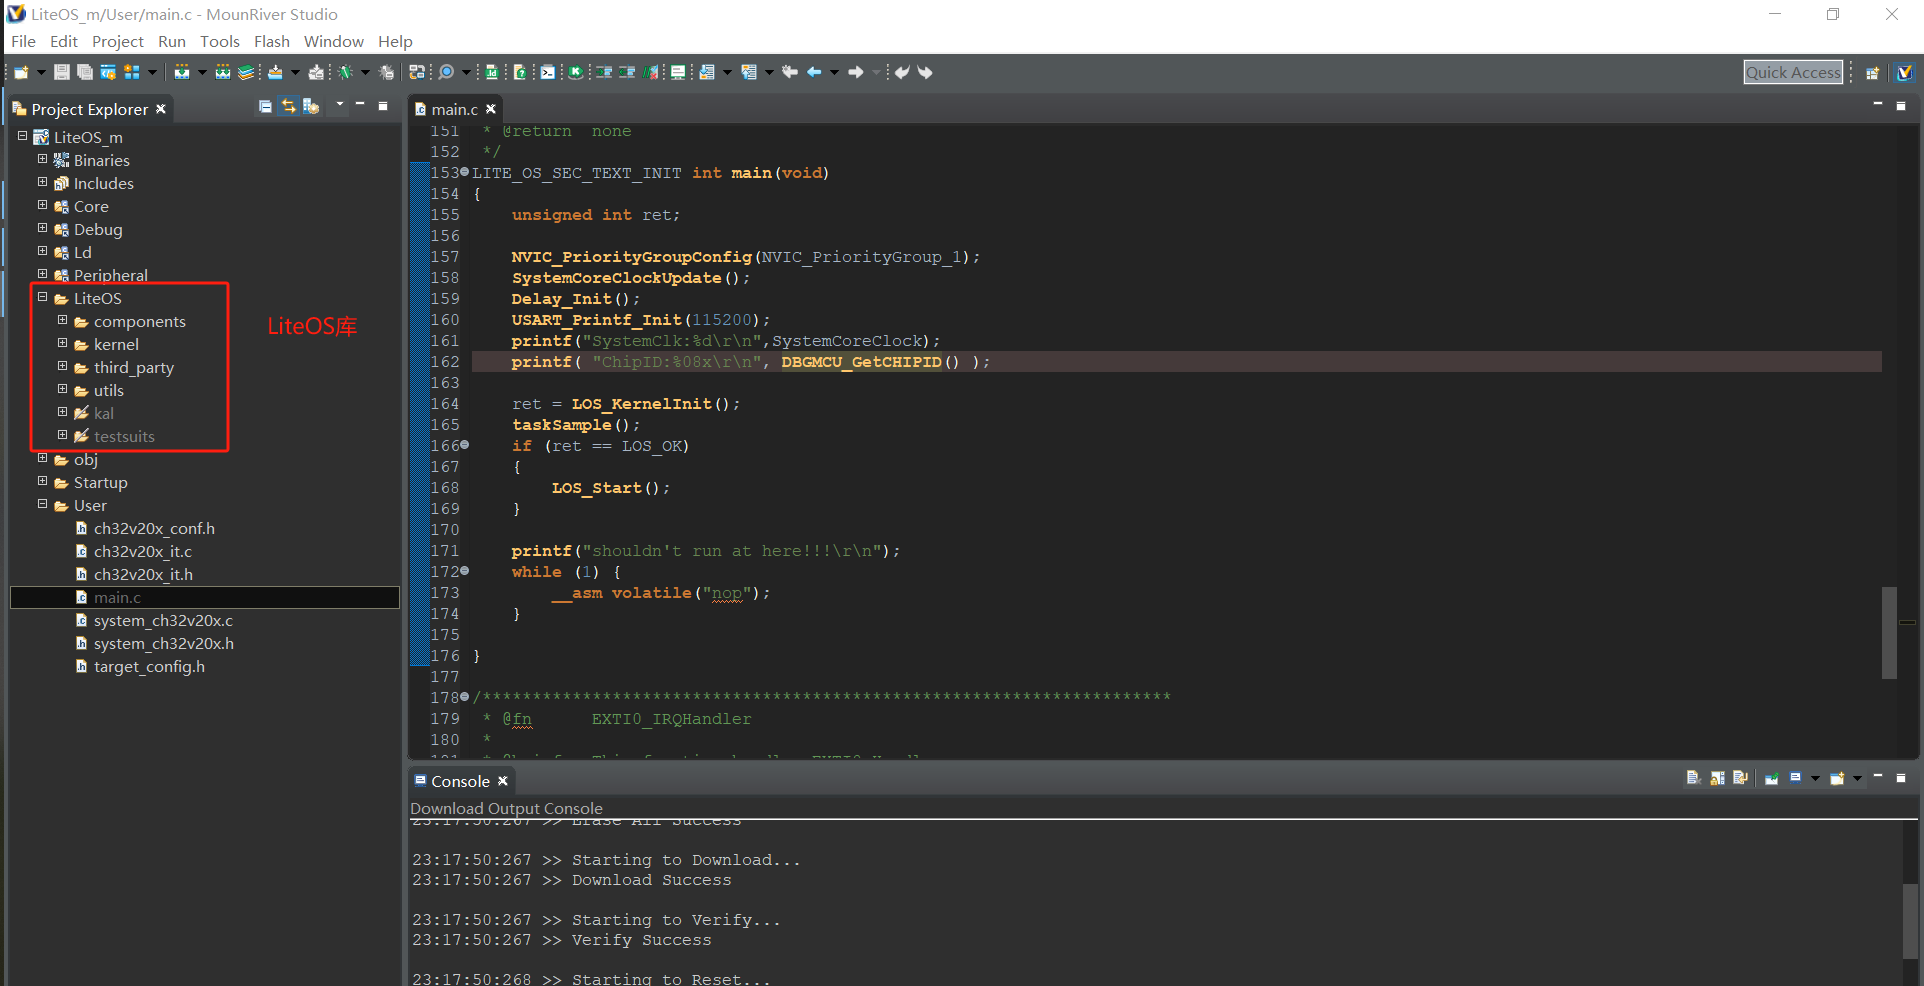Screen dimensions: 1924x986
Task: Click the Help menu
Action: click(395, 41)
